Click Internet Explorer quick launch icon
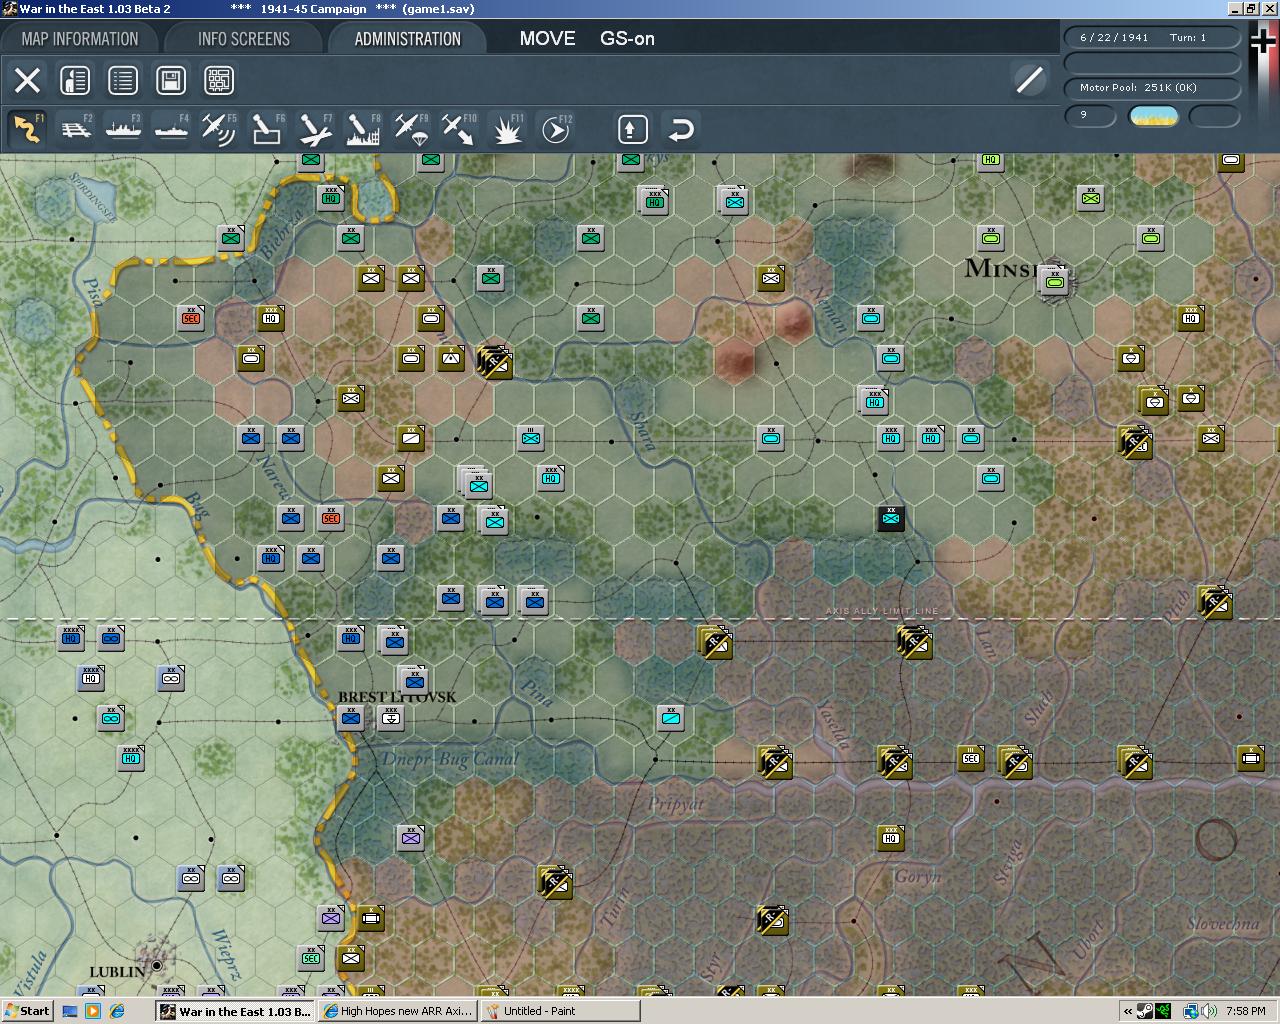This screenshot has width=1280, height=1024. pos(117,1011)
